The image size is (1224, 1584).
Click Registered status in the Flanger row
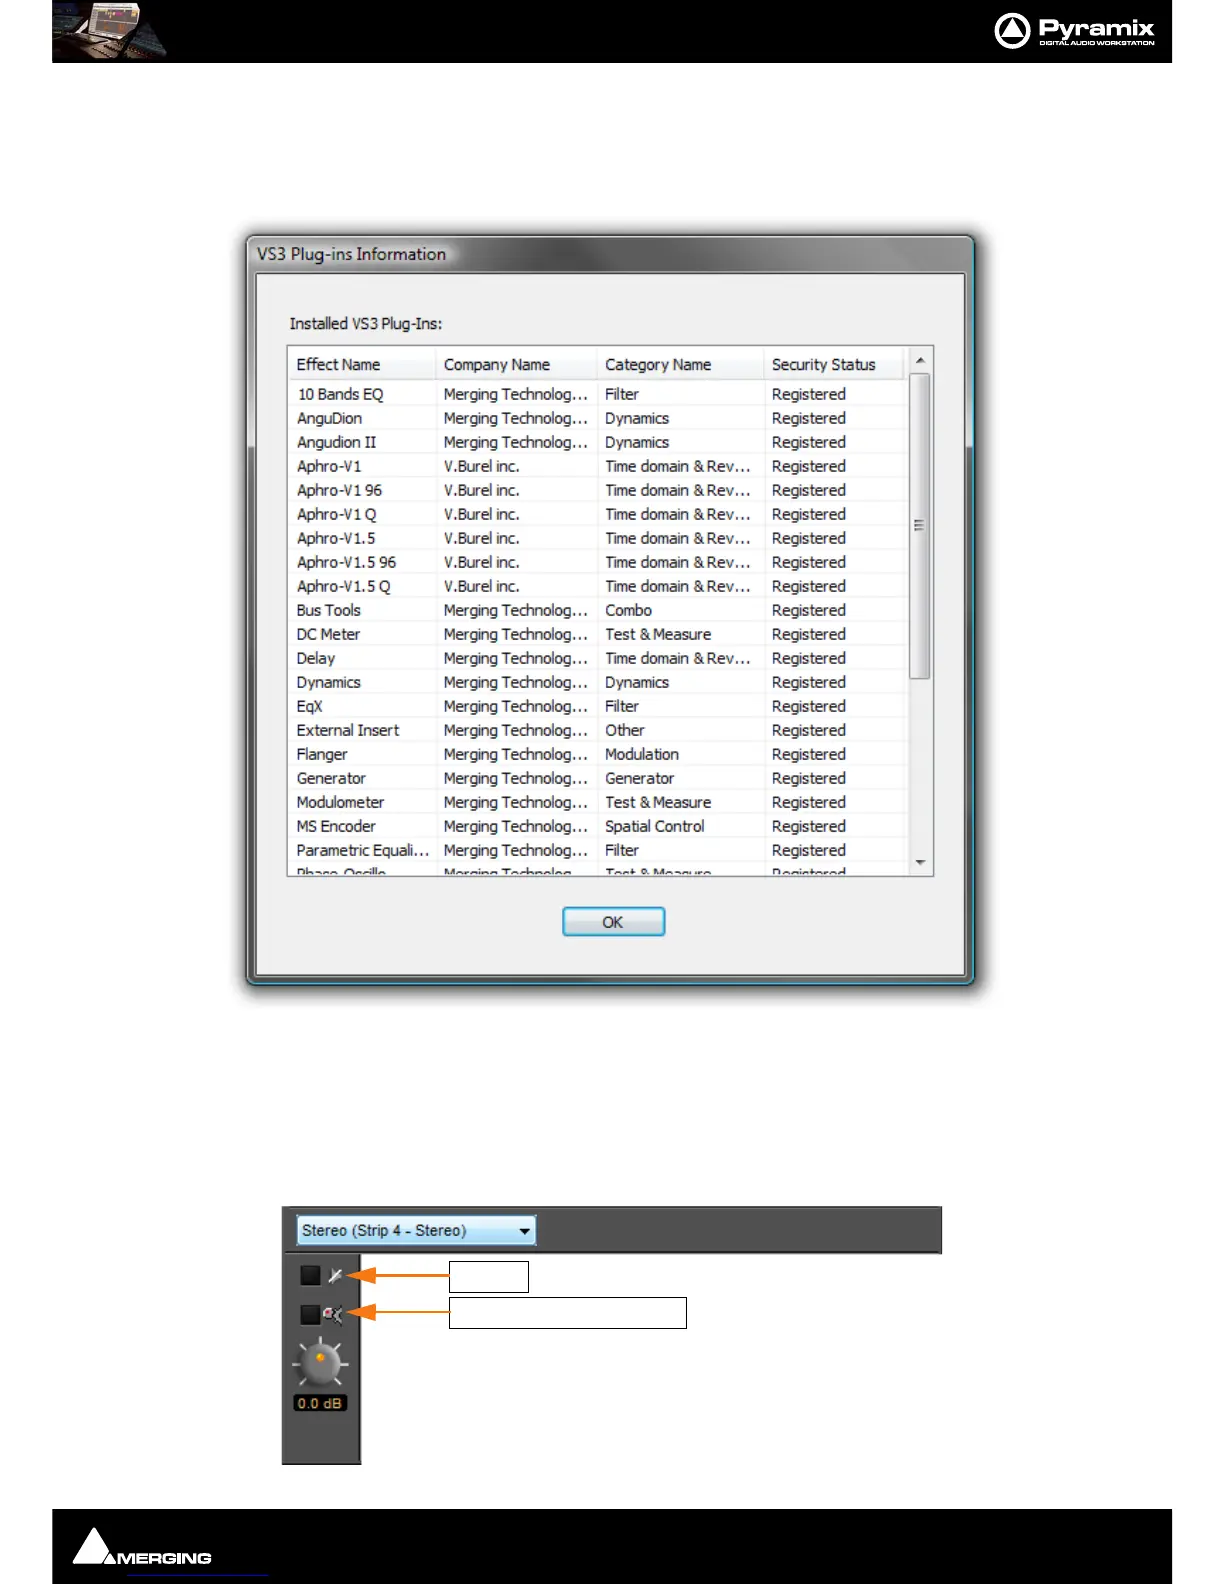pos(809,754)
